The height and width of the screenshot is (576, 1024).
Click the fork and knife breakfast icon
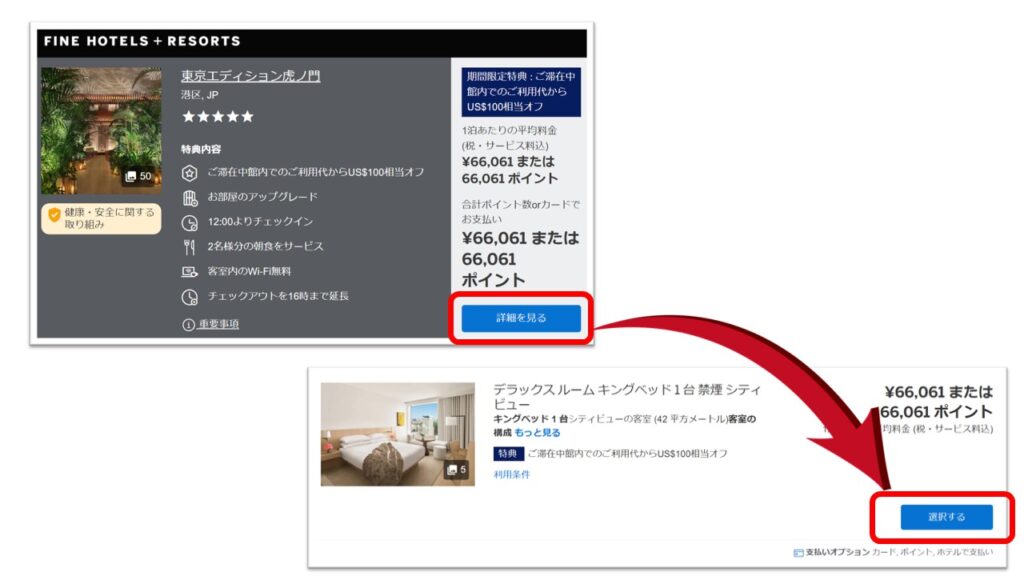[189, 247]
